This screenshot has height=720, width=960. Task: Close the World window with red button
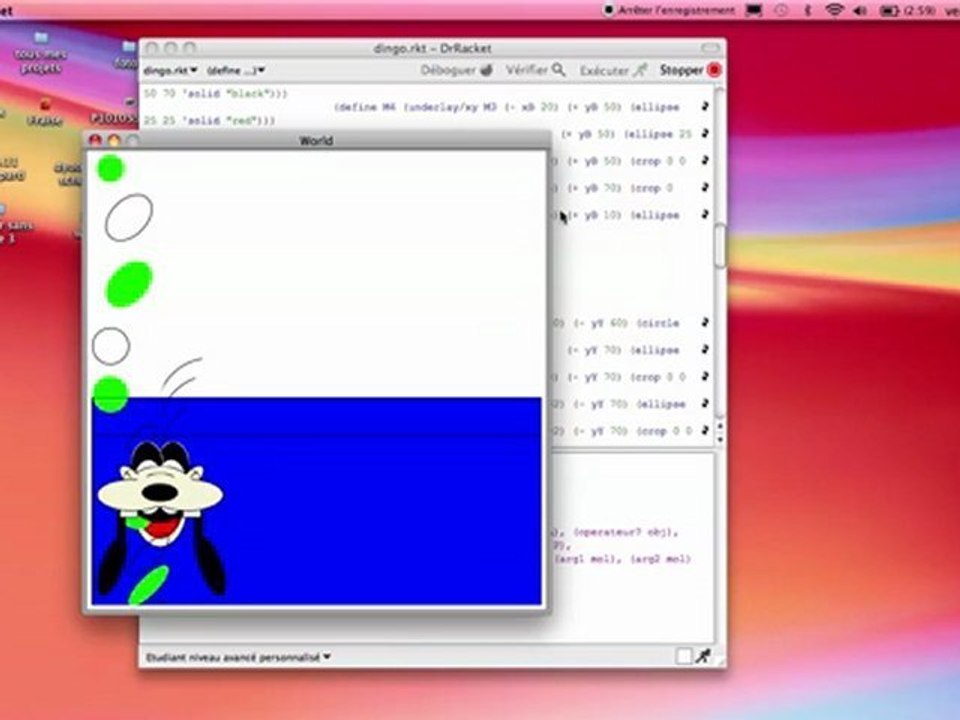95,140
